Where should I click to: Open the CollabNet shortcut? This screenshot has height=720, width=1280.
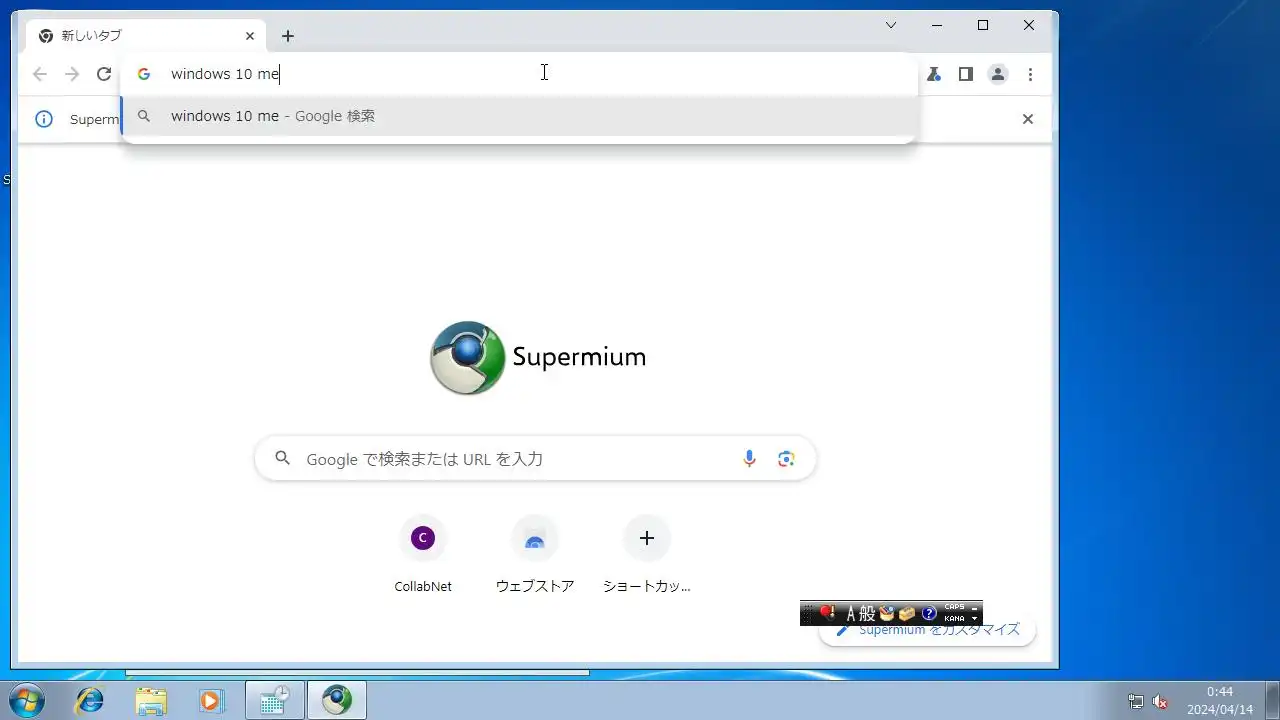coord(423,555)
